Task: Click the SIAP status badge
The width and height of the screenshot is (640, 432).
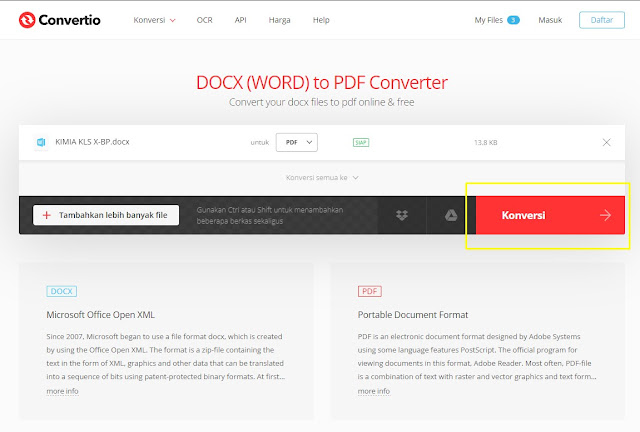Action: click(361, 143)
